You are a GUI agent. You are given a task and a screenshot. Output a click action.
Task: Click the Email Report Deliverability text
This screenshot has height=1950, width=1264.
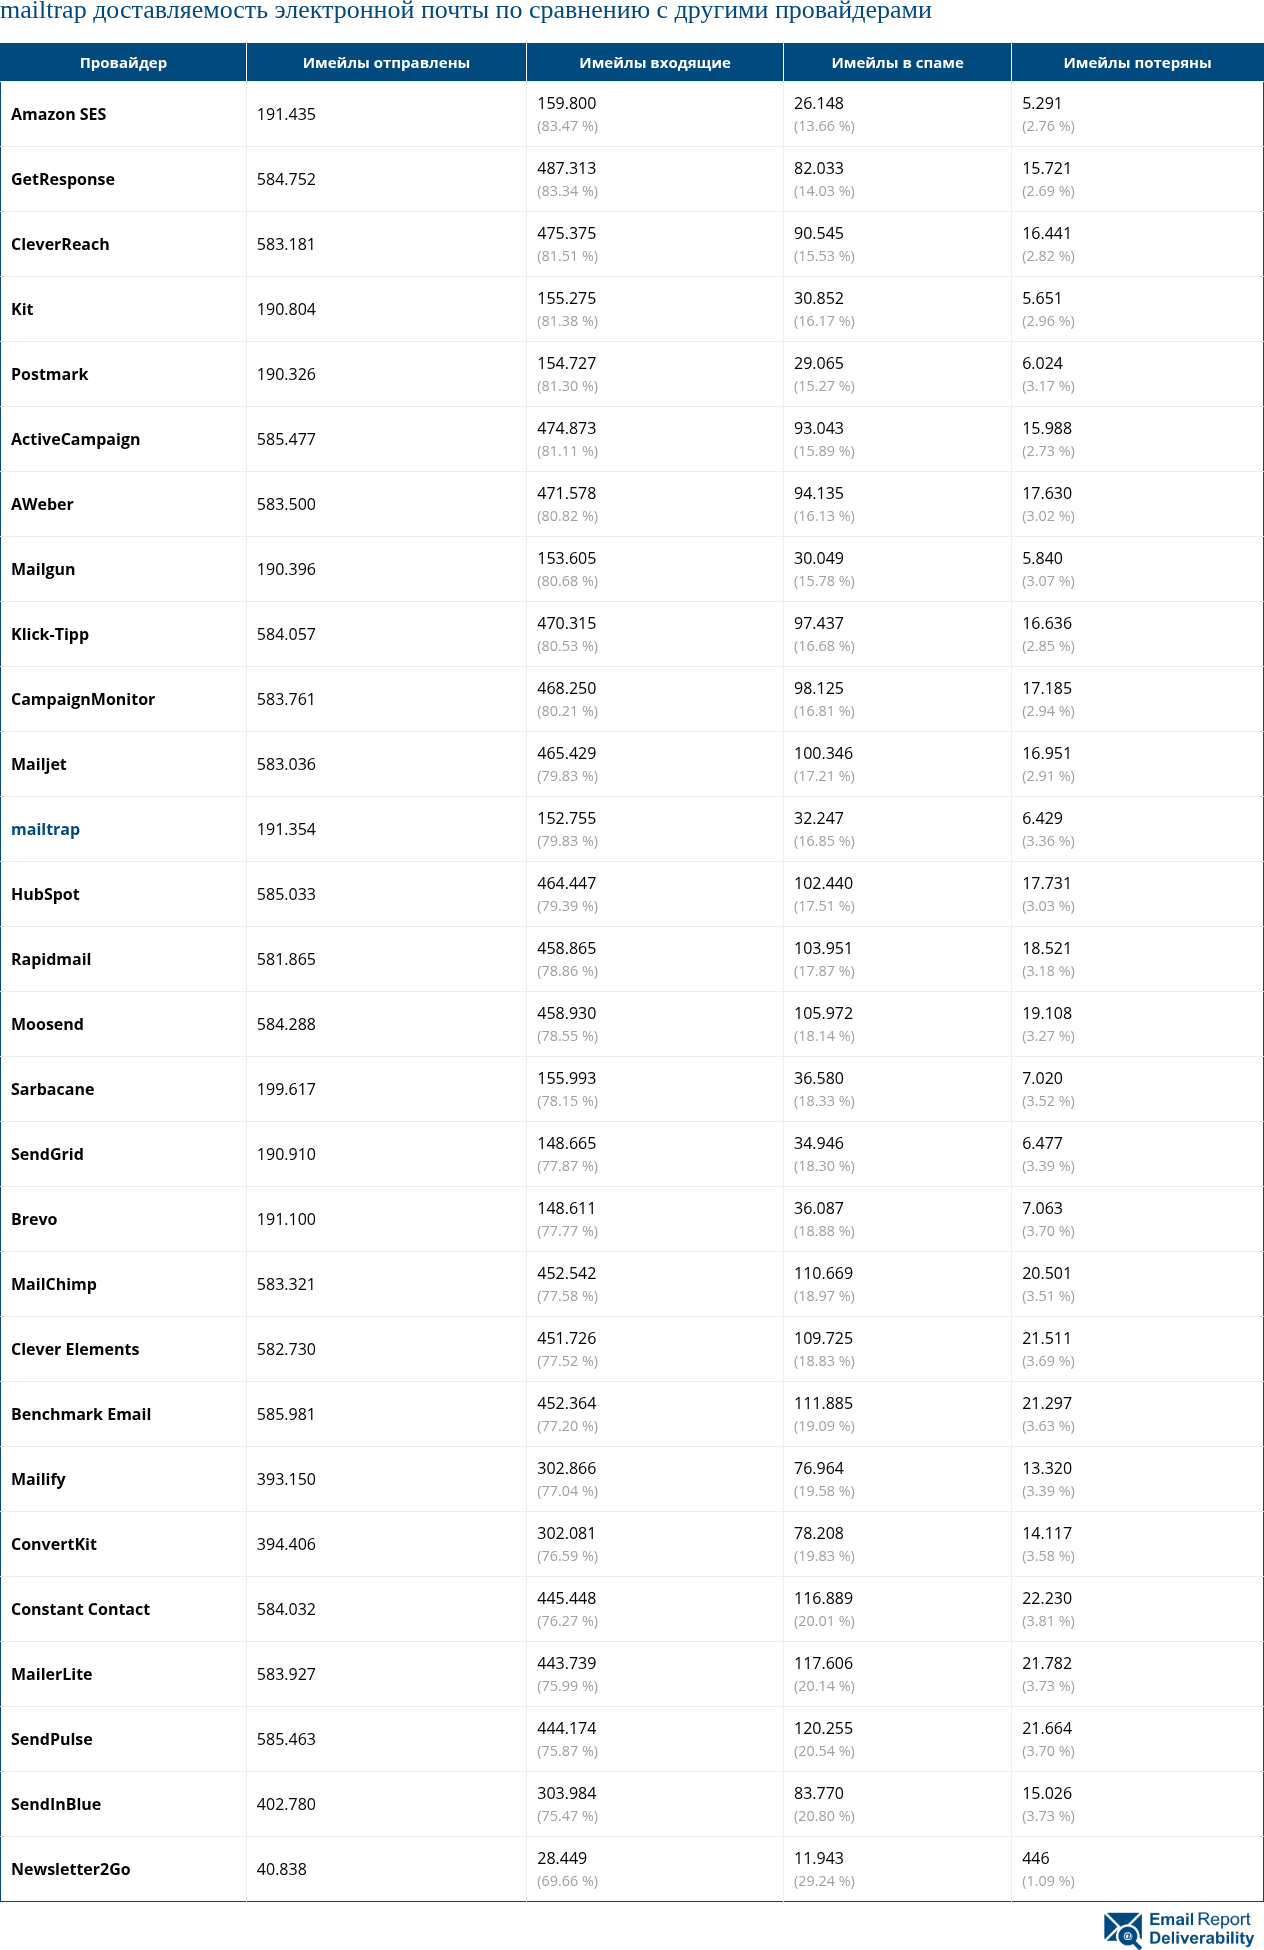(1200, 1928)
